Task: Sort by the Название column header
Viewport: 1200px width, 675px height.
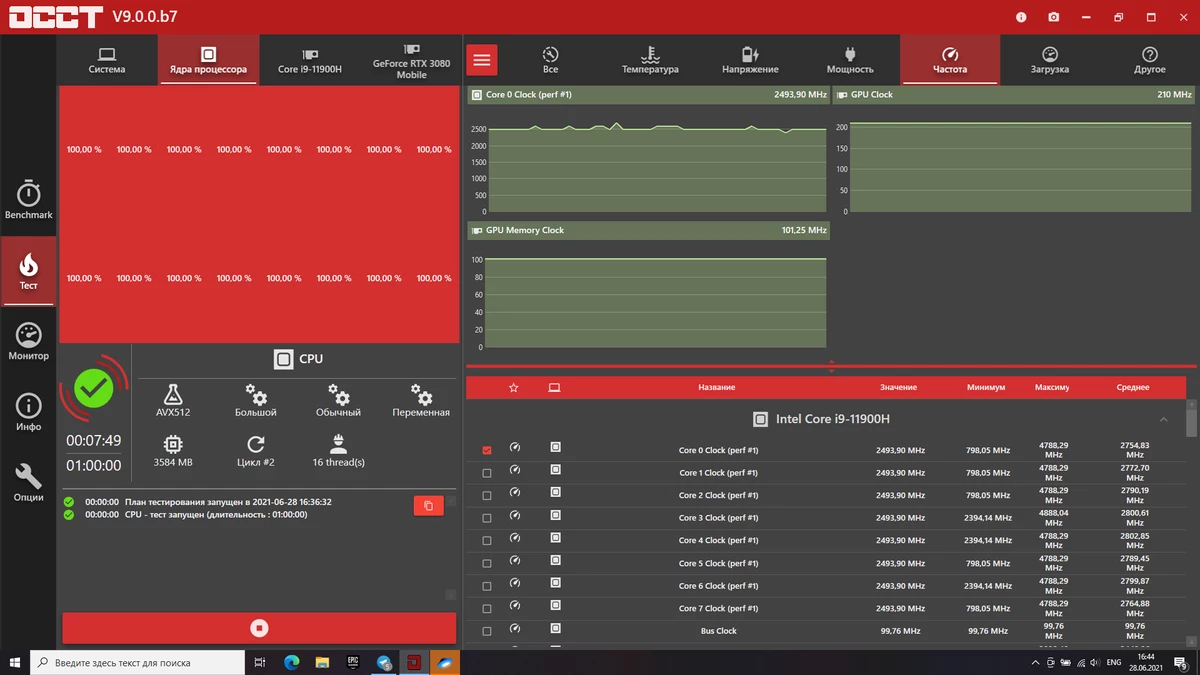Action: click(717, 387)
